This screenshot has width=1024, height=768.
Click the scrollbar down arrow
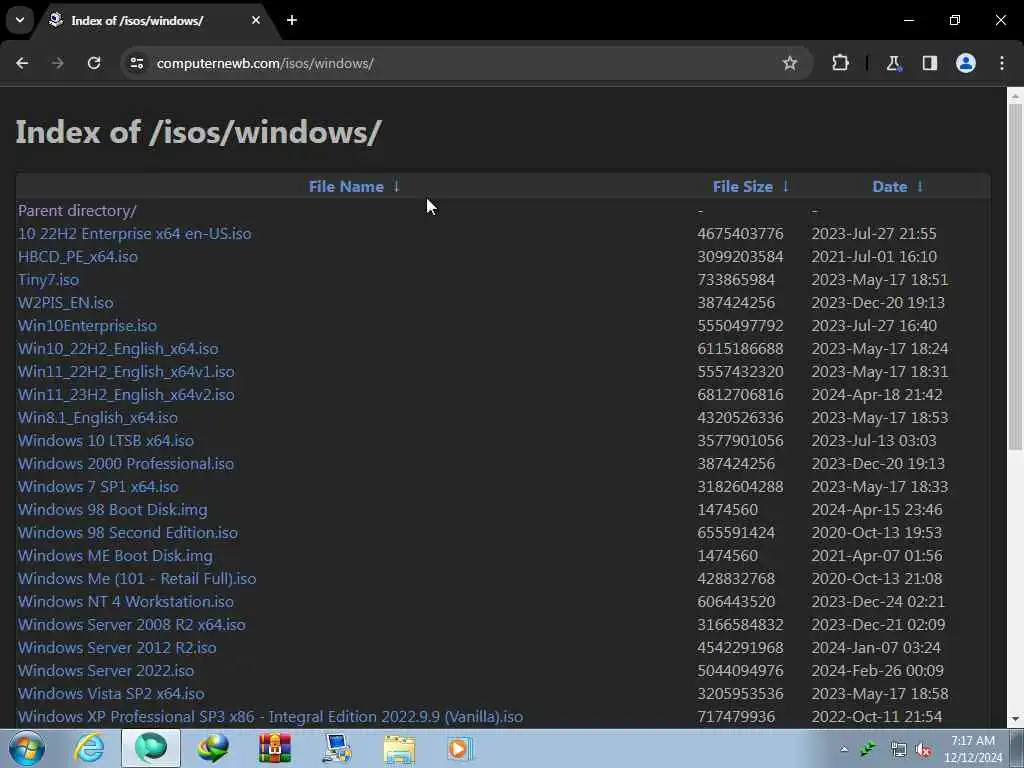coord(1015,719)
